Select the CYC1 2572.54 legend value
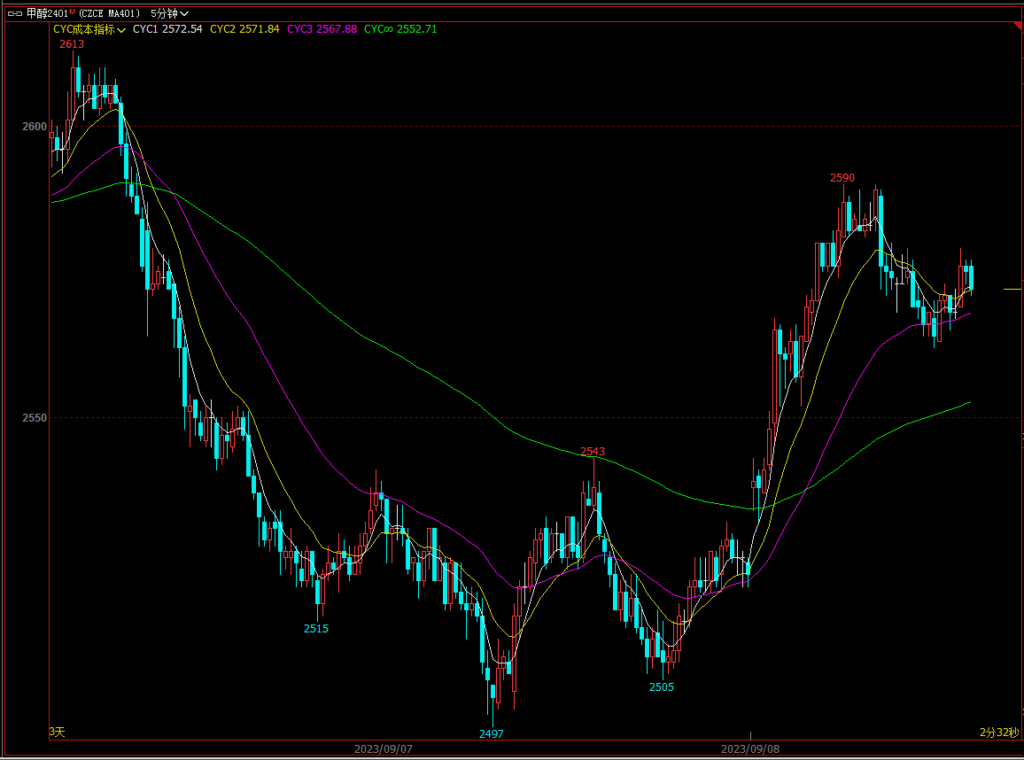Image resolution: width=1024 pixels, height=760 pixels. (167, 29)
